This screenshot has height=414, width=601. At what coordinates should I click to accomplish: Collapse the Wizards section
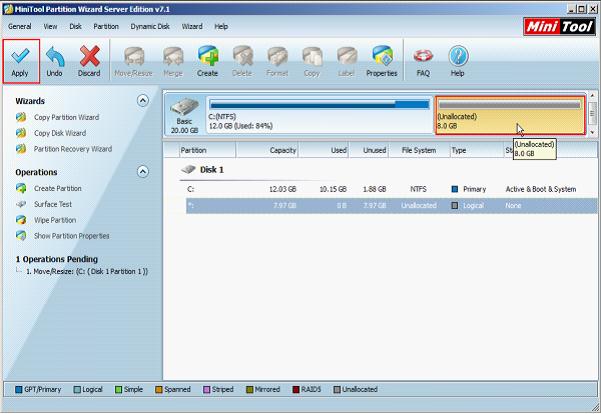(143, 101)
